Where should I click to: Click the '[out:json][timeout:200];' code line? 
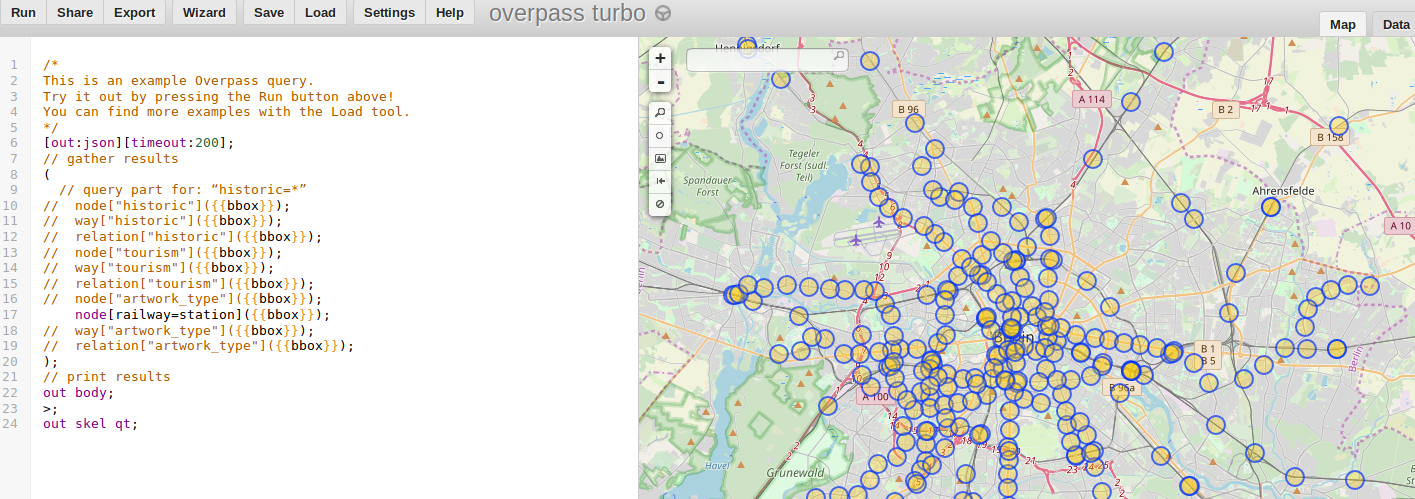[x=138, y=143]
